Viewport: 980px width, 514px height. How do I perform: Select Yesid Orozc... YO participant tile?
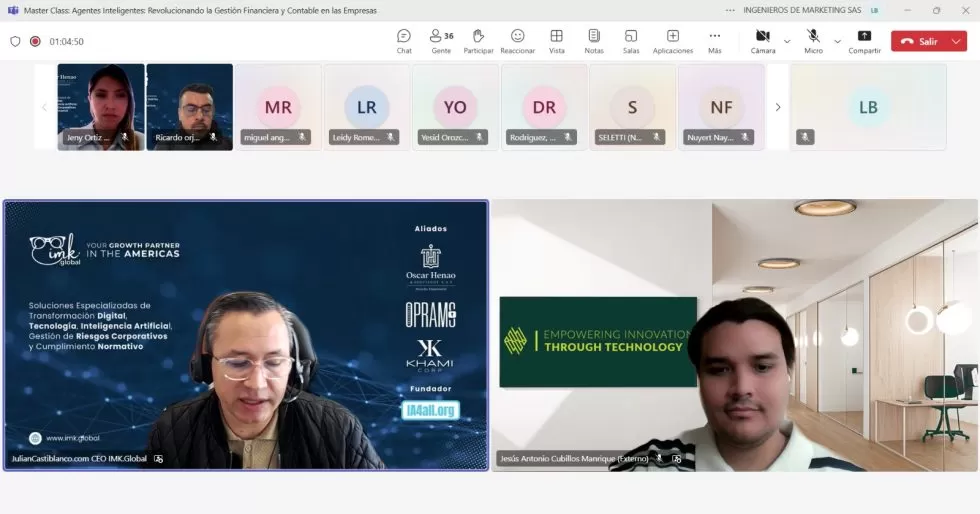point(455,107)
